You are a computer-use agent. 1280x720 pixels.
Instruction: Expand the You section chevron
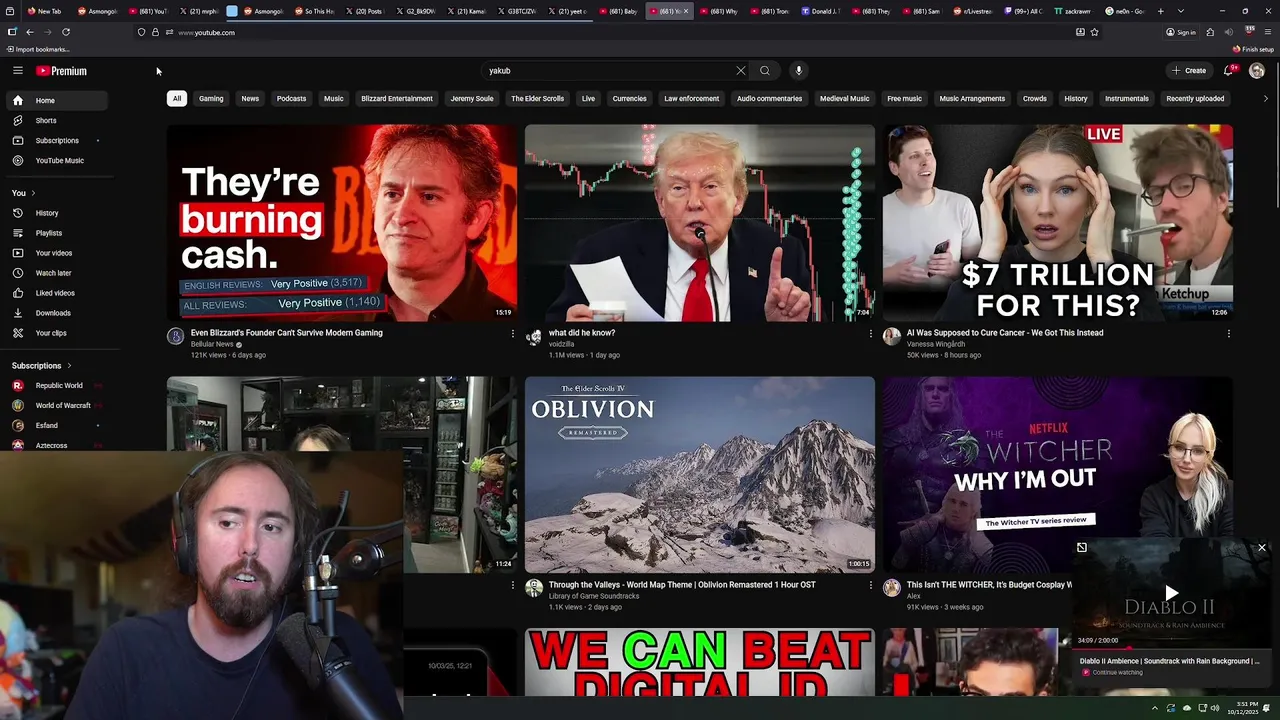tap(33, 193)
